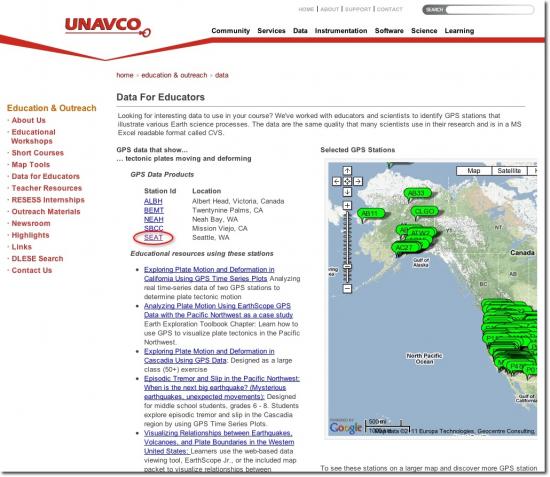Open the Services menu
Image resolution: width=550 pixels, height=477 pixels.
click(x=271, y=31)
